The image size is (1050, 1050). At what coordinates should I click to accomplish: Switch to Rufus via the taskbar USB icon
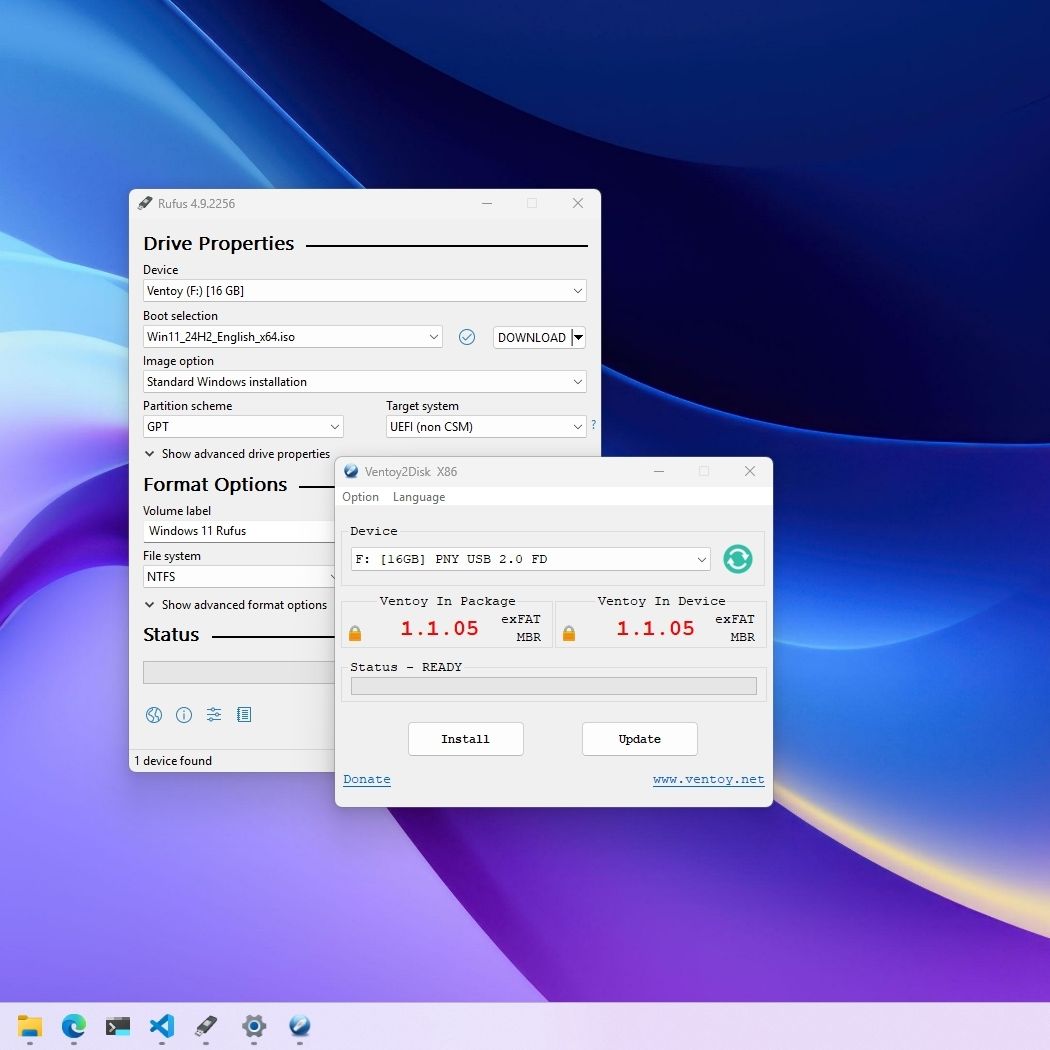point(206,1025)
